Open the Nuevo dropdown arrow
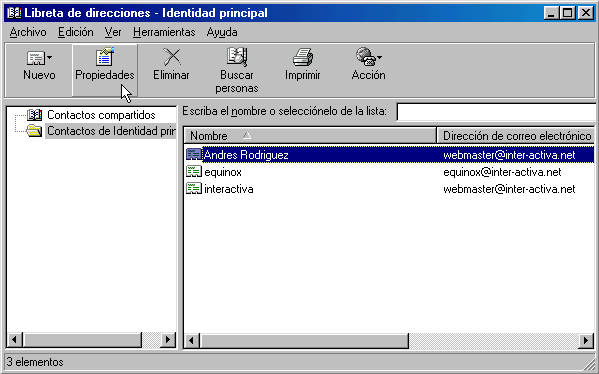 pyautogui.click(x=49, y=58)
